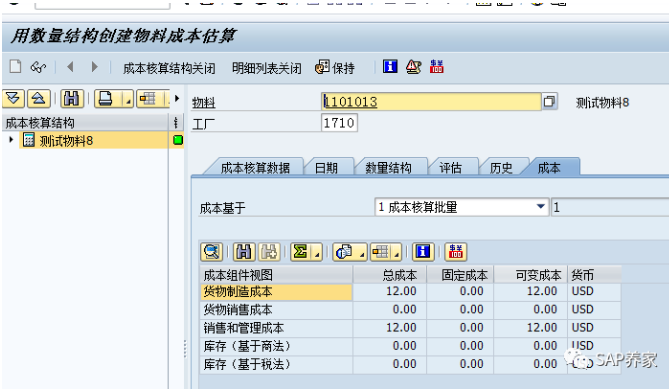Collapse all nodes in costing structure tree
Viewport: 669px width, 390px height.
(x=39, y=99)
